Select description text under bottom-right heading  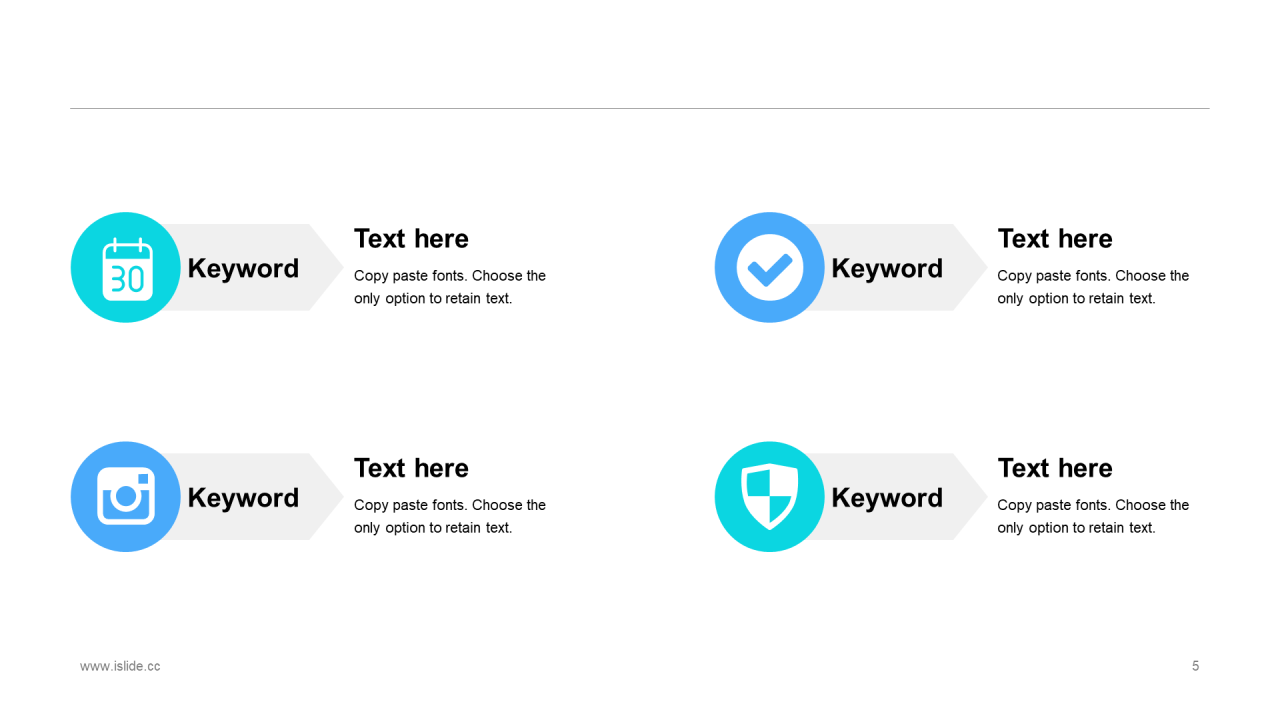[x=1093, y=516]
